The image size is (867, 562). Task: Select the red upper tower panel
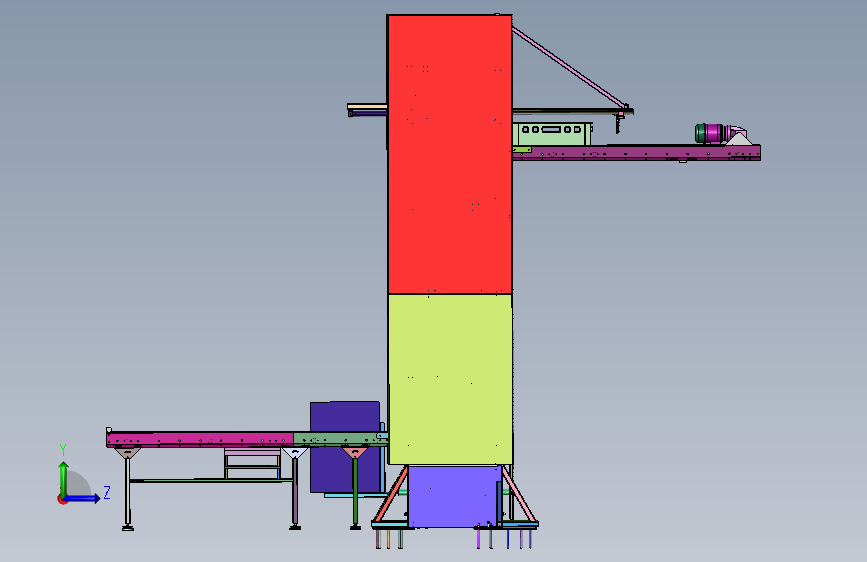pyautogui.click(x=450, y=154)
